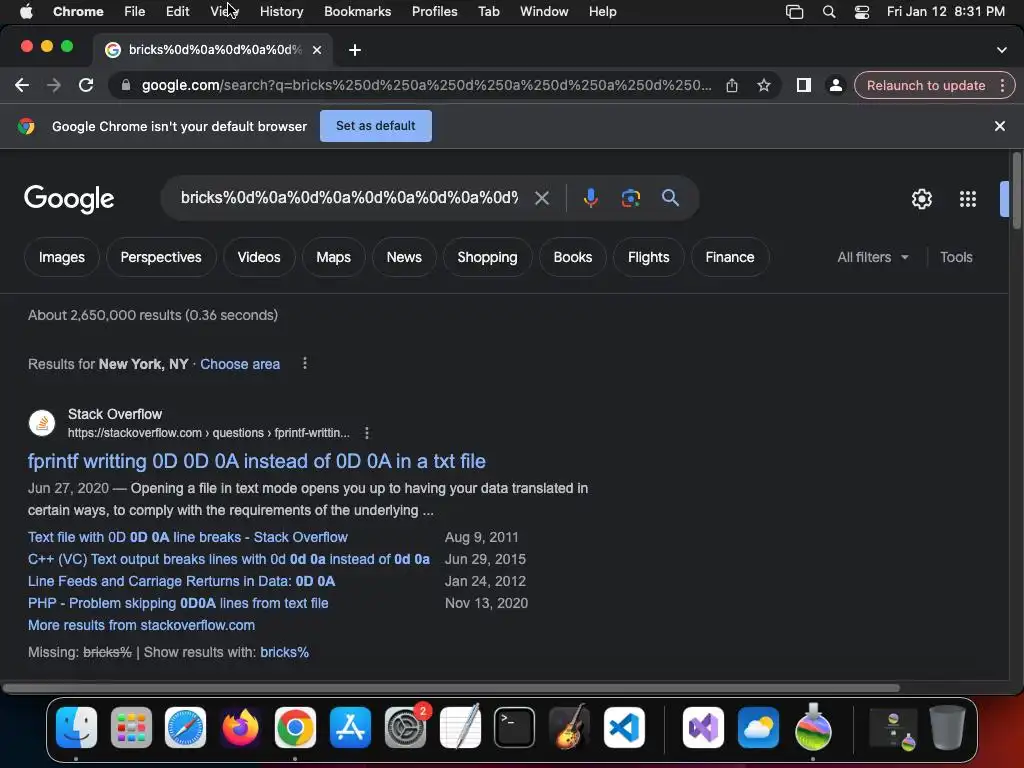The width and height of the screenshot is (1024, 768).
Task: Open More results from stackoverflow.com
Action: [x=141, y=626]
